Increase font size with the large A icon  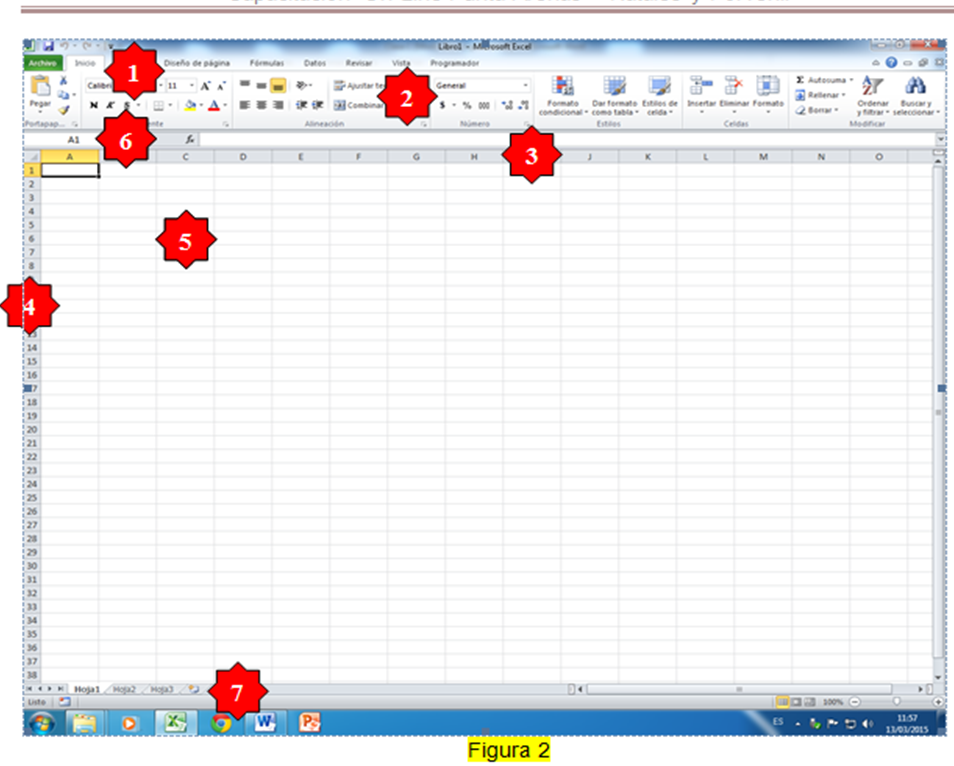point(206,86)
